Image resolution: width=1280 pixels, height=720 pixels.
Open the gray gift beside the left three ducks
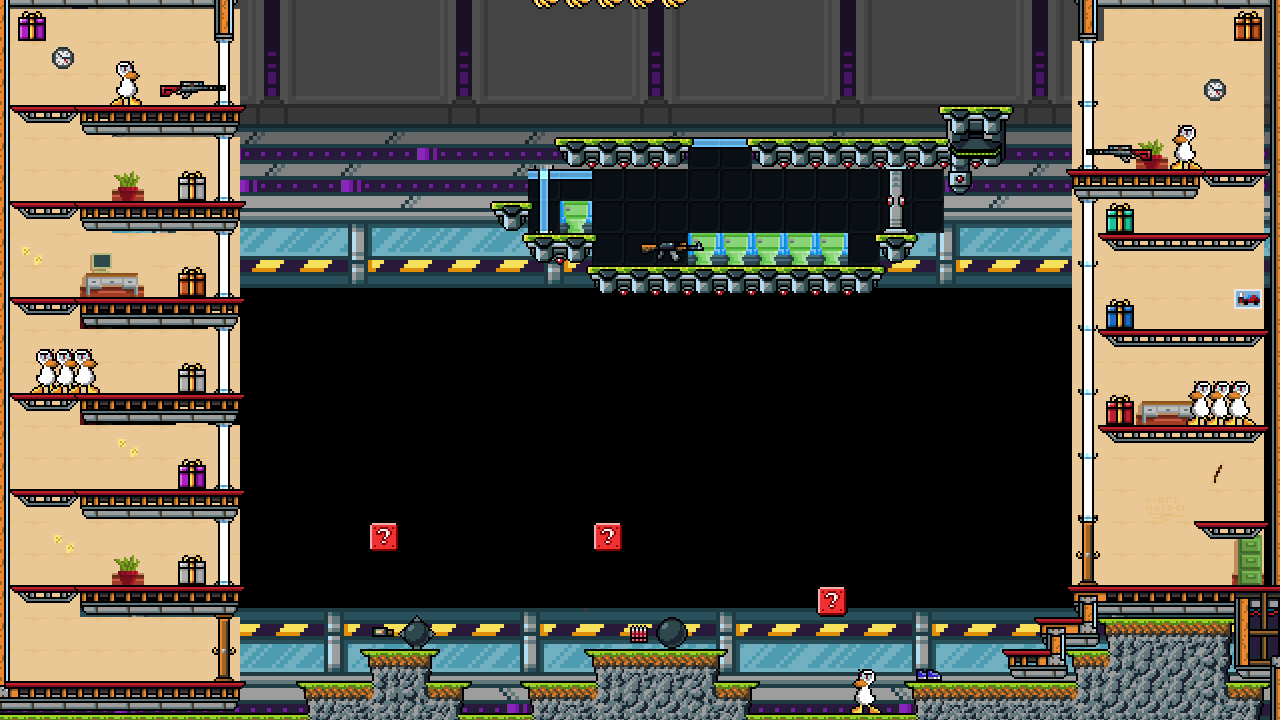pos(192,379)
